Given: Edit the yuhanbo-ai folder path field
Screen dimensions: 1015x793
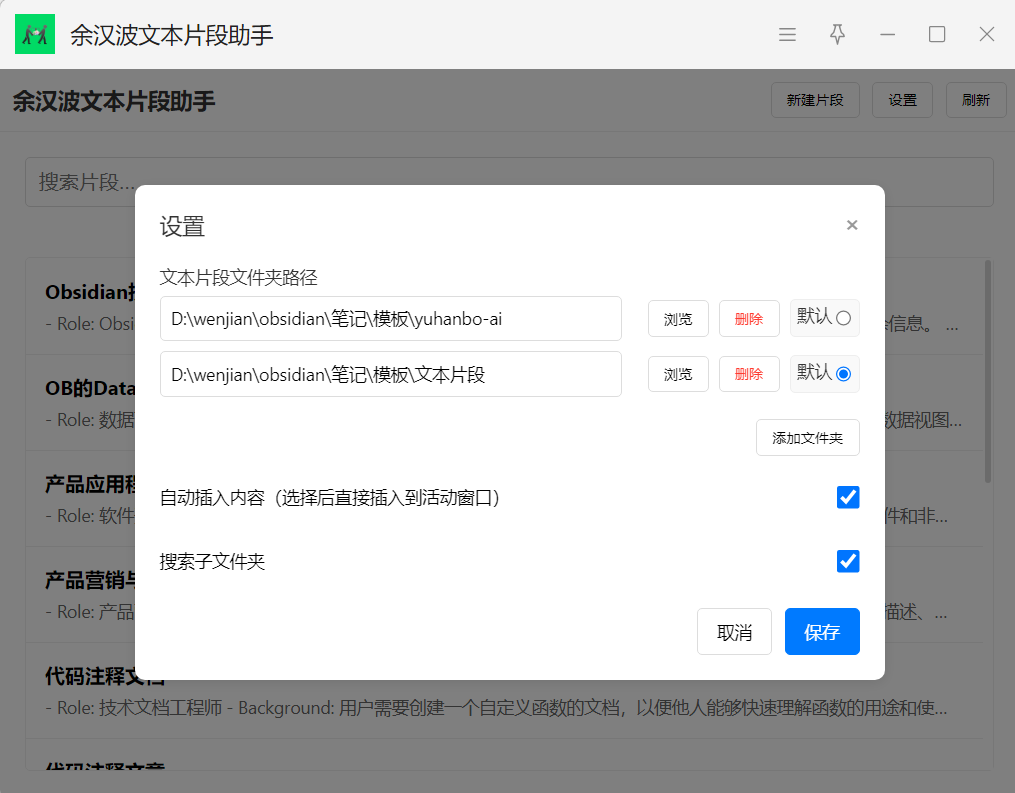Looking at the screenshot, I should (x=390, y=318).
